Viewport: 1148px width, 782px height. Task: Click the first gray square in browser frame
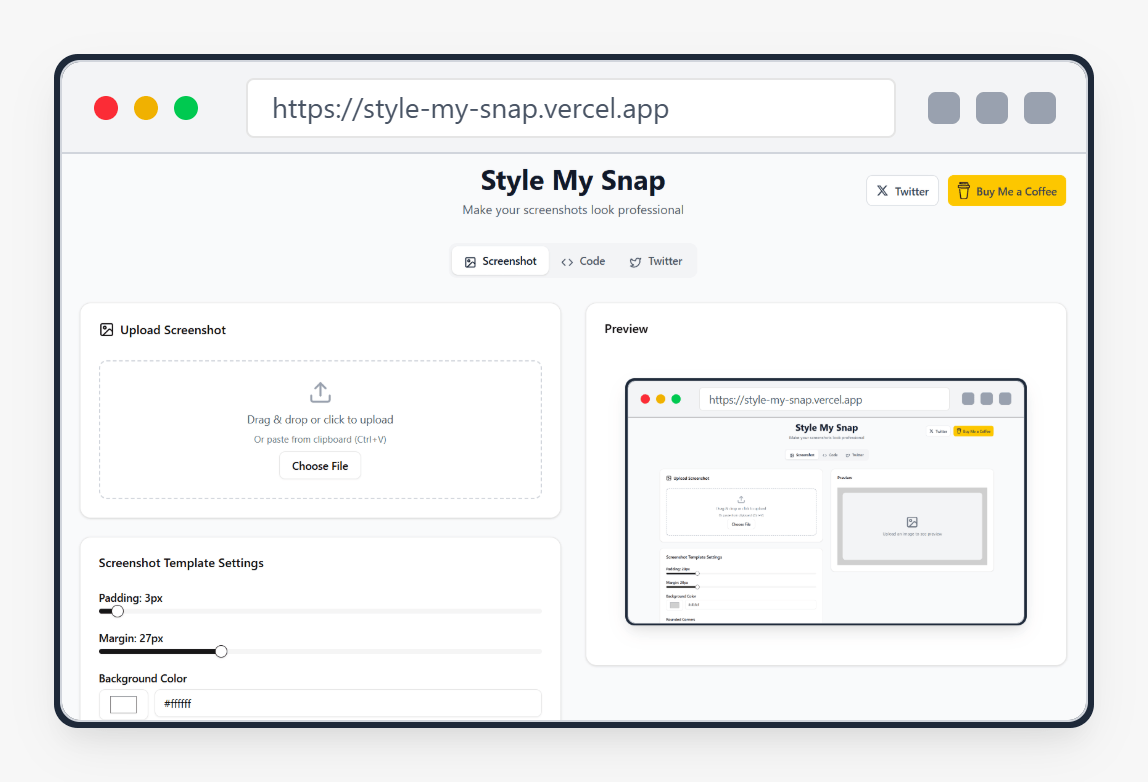pos(944,108)
